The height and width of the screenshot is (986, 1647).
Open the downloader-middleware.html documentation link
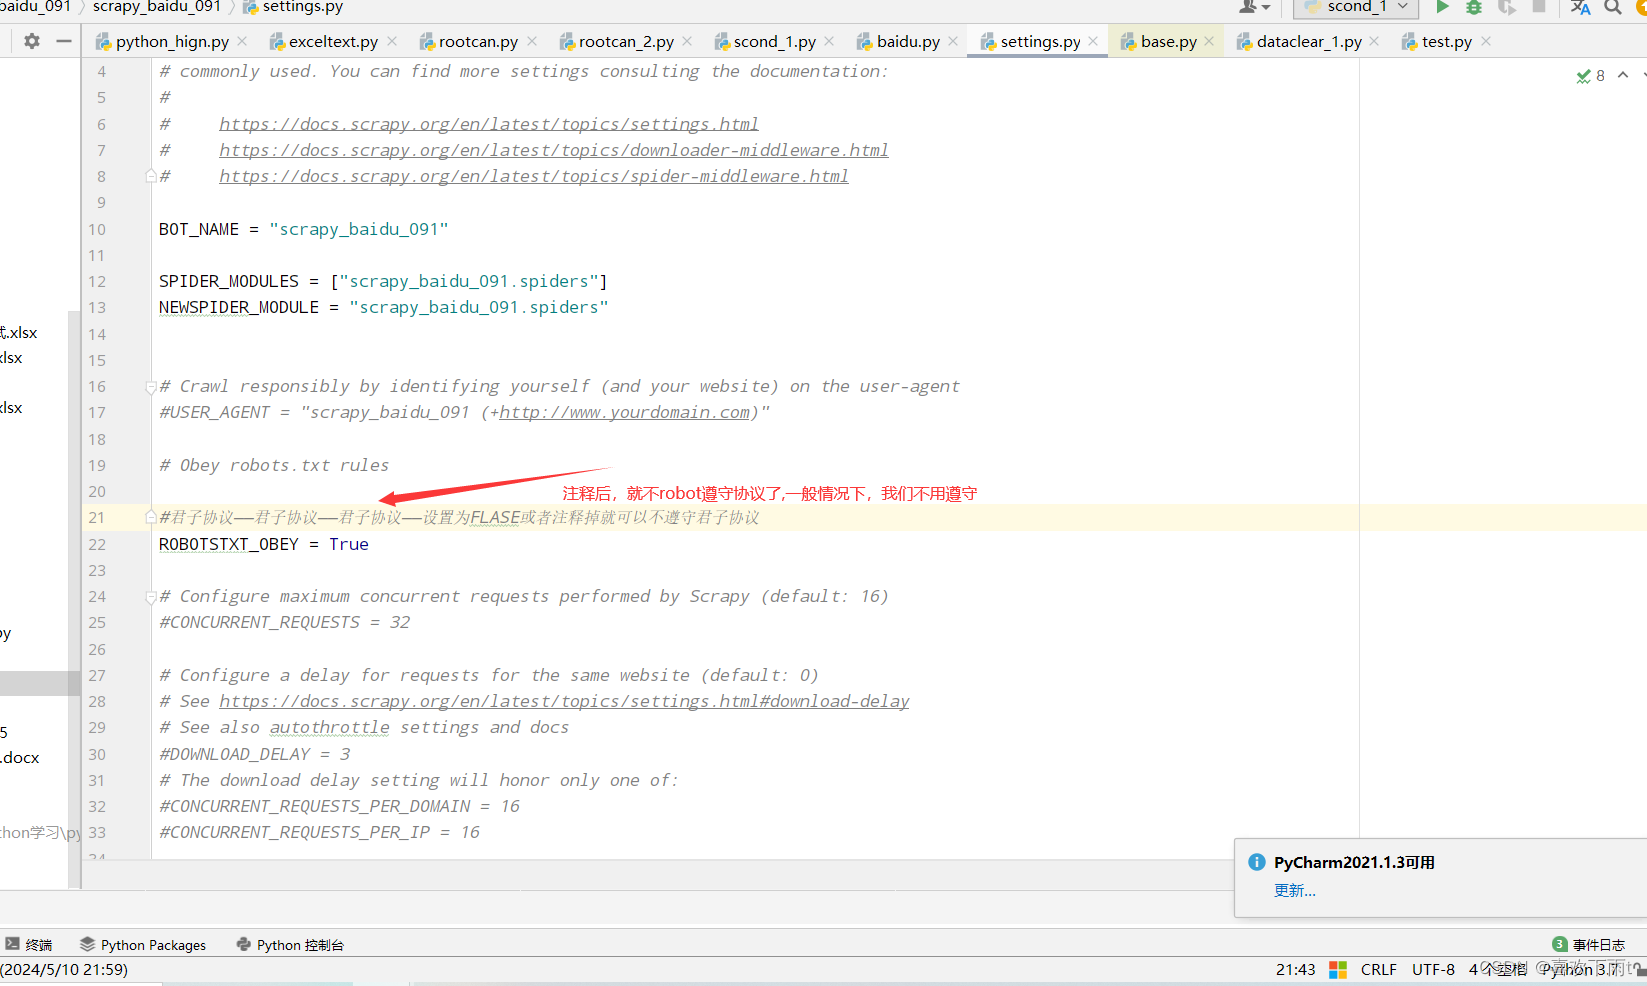point(554,150)
